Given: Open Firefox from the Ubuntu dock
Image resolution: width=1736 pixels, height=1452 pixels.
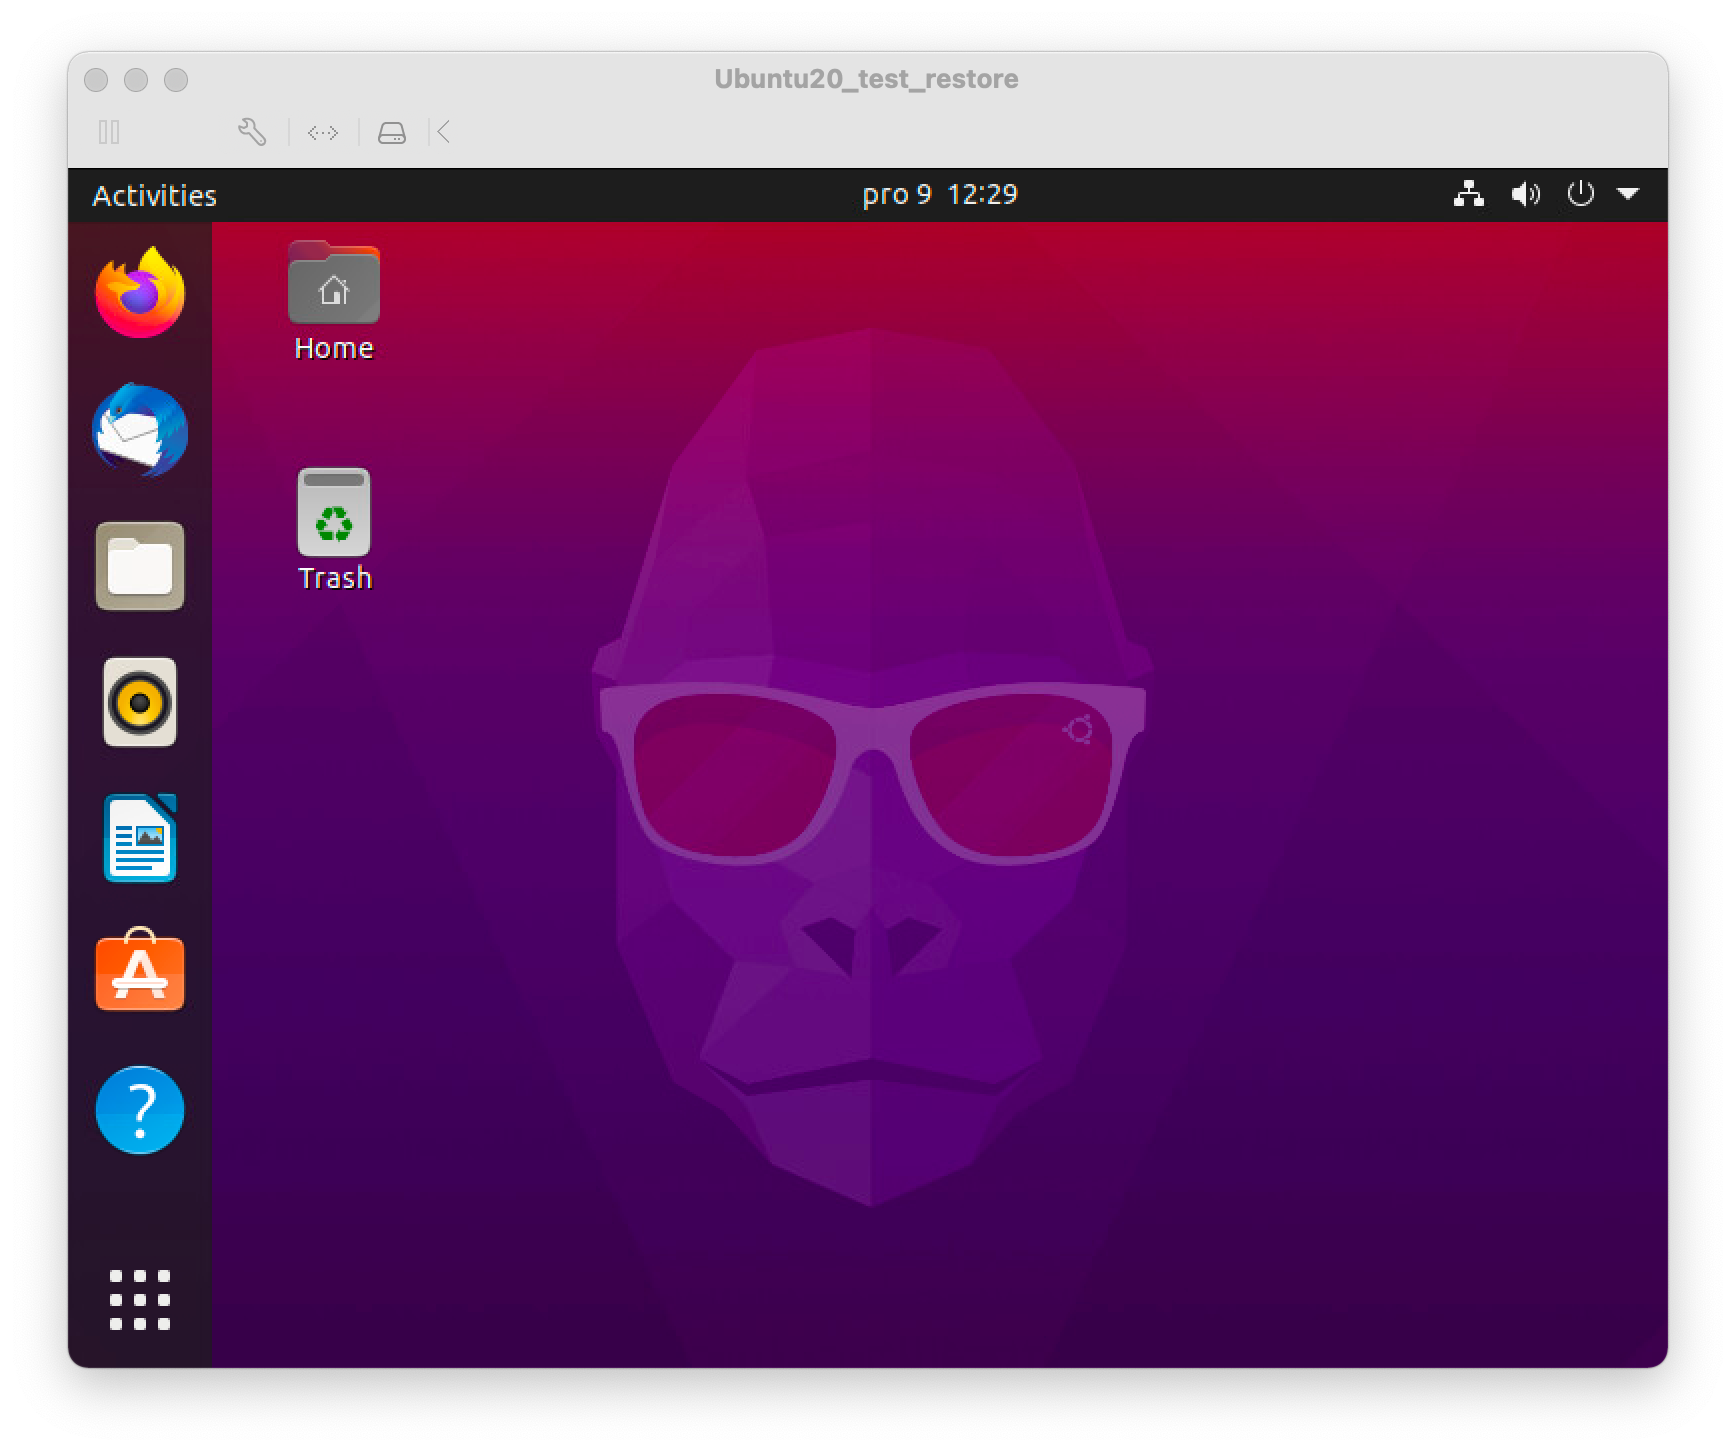Looking at the screenshot, I should 140,292.
